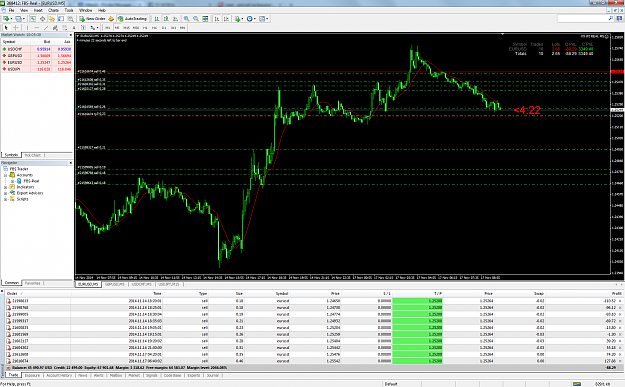Close the Market Watch panel
625x387 pixels.
tap(71, 35)
